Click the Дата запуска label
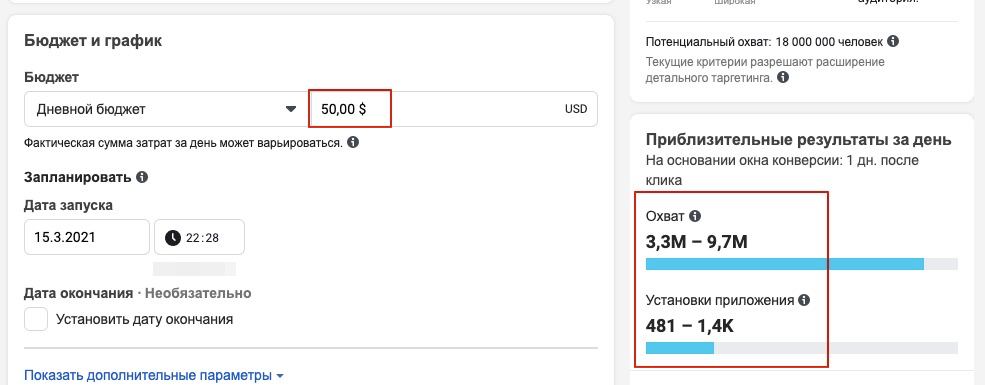This screenshot has width=985, height=385. (68, 205)
